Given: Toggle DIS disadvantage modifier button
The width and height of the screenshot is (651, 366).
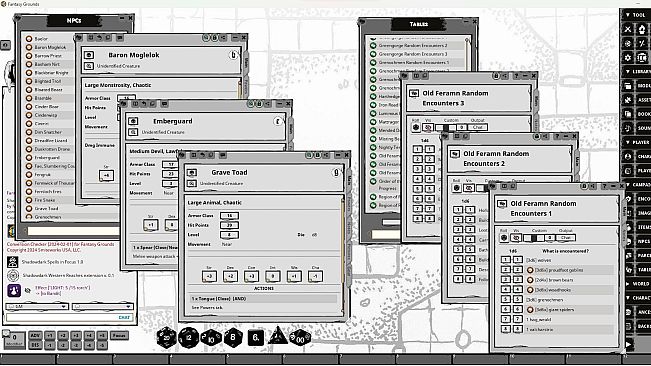Looking at the screenshot, I should pyautogui.click(x=35, y=345).
